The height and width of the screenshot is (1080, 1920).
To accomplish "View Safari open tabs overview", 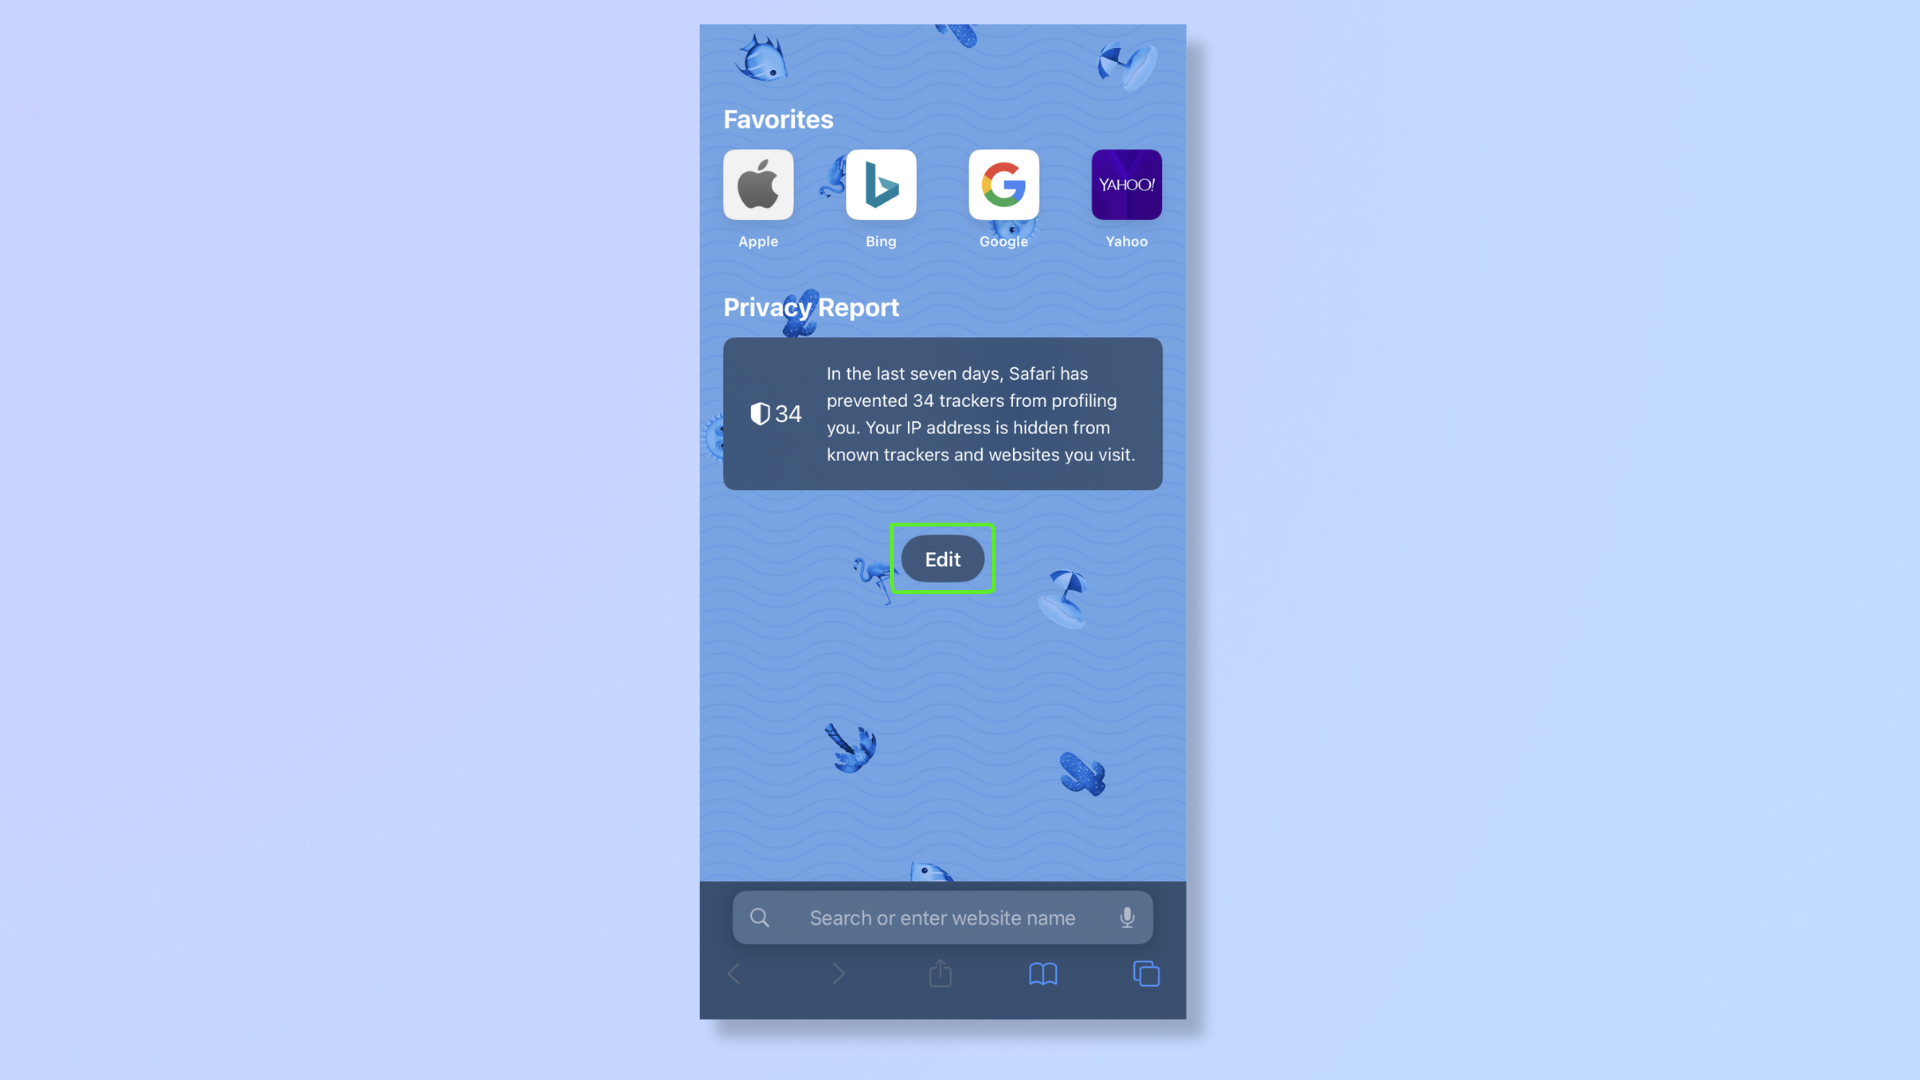I will (1146, 975).
